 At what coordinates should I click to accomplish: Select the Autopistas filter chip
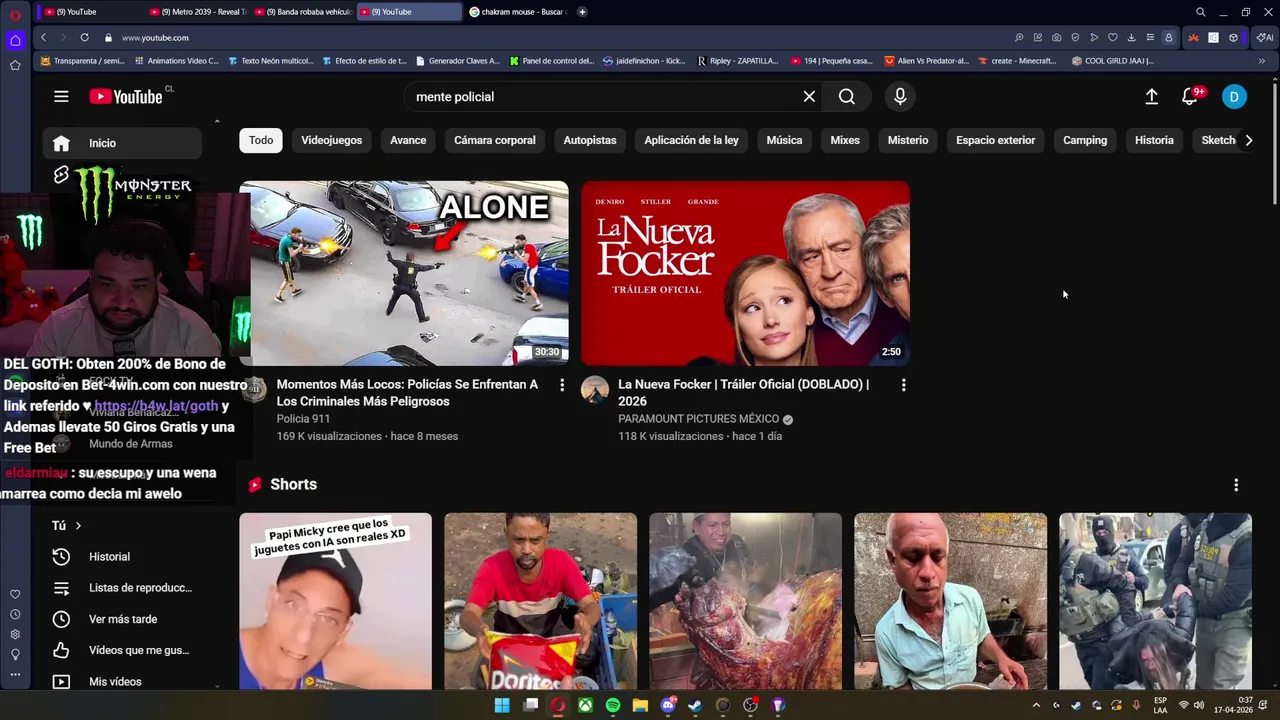pos(590,141)
